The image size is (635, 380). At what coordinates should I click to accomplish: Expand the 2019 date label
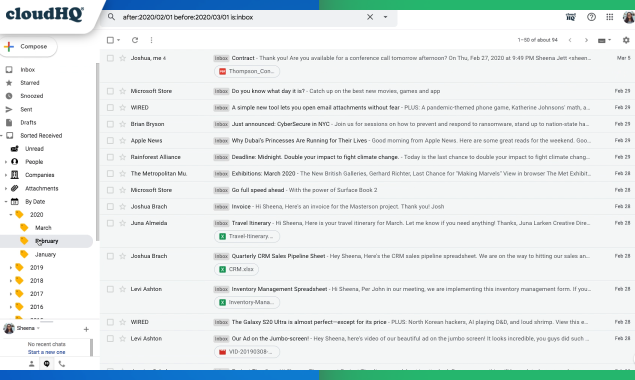[x=11, y=268]
